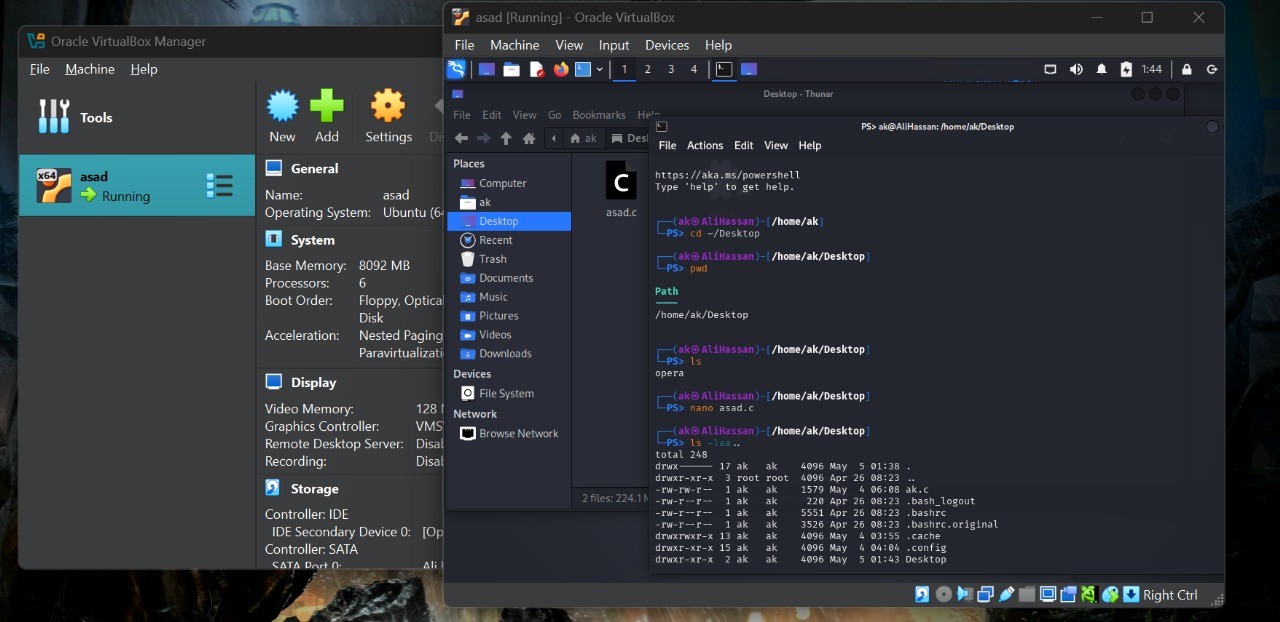Expand the terminal launcher dropdown arrow
The width and height of the screenshot is (1280, 622).
pos(600,69)
